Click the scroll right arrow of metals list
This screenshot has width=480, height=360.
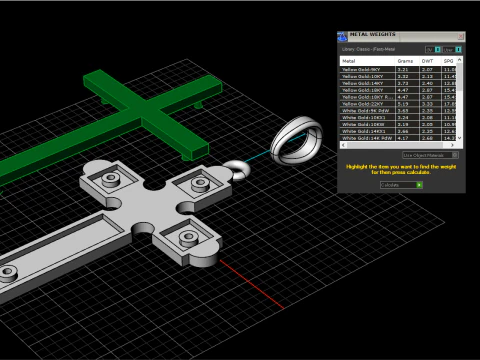(x=452, y=145)
